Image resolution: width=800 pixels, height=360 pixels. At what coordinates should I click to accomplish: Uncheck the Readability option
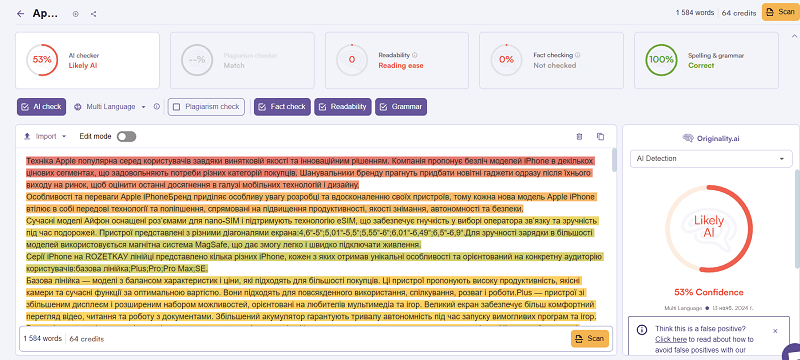tap(342, 107)
